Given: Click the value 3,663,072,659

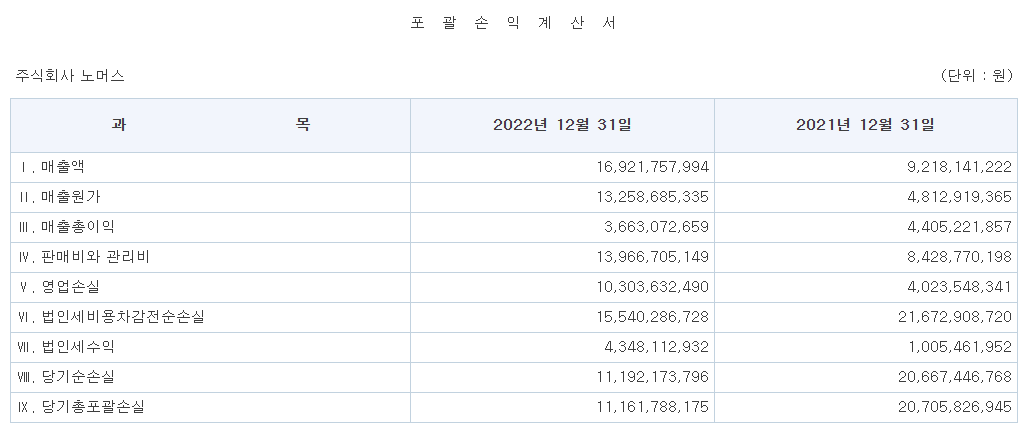Looking at the screenshot, I should [656, 228].
